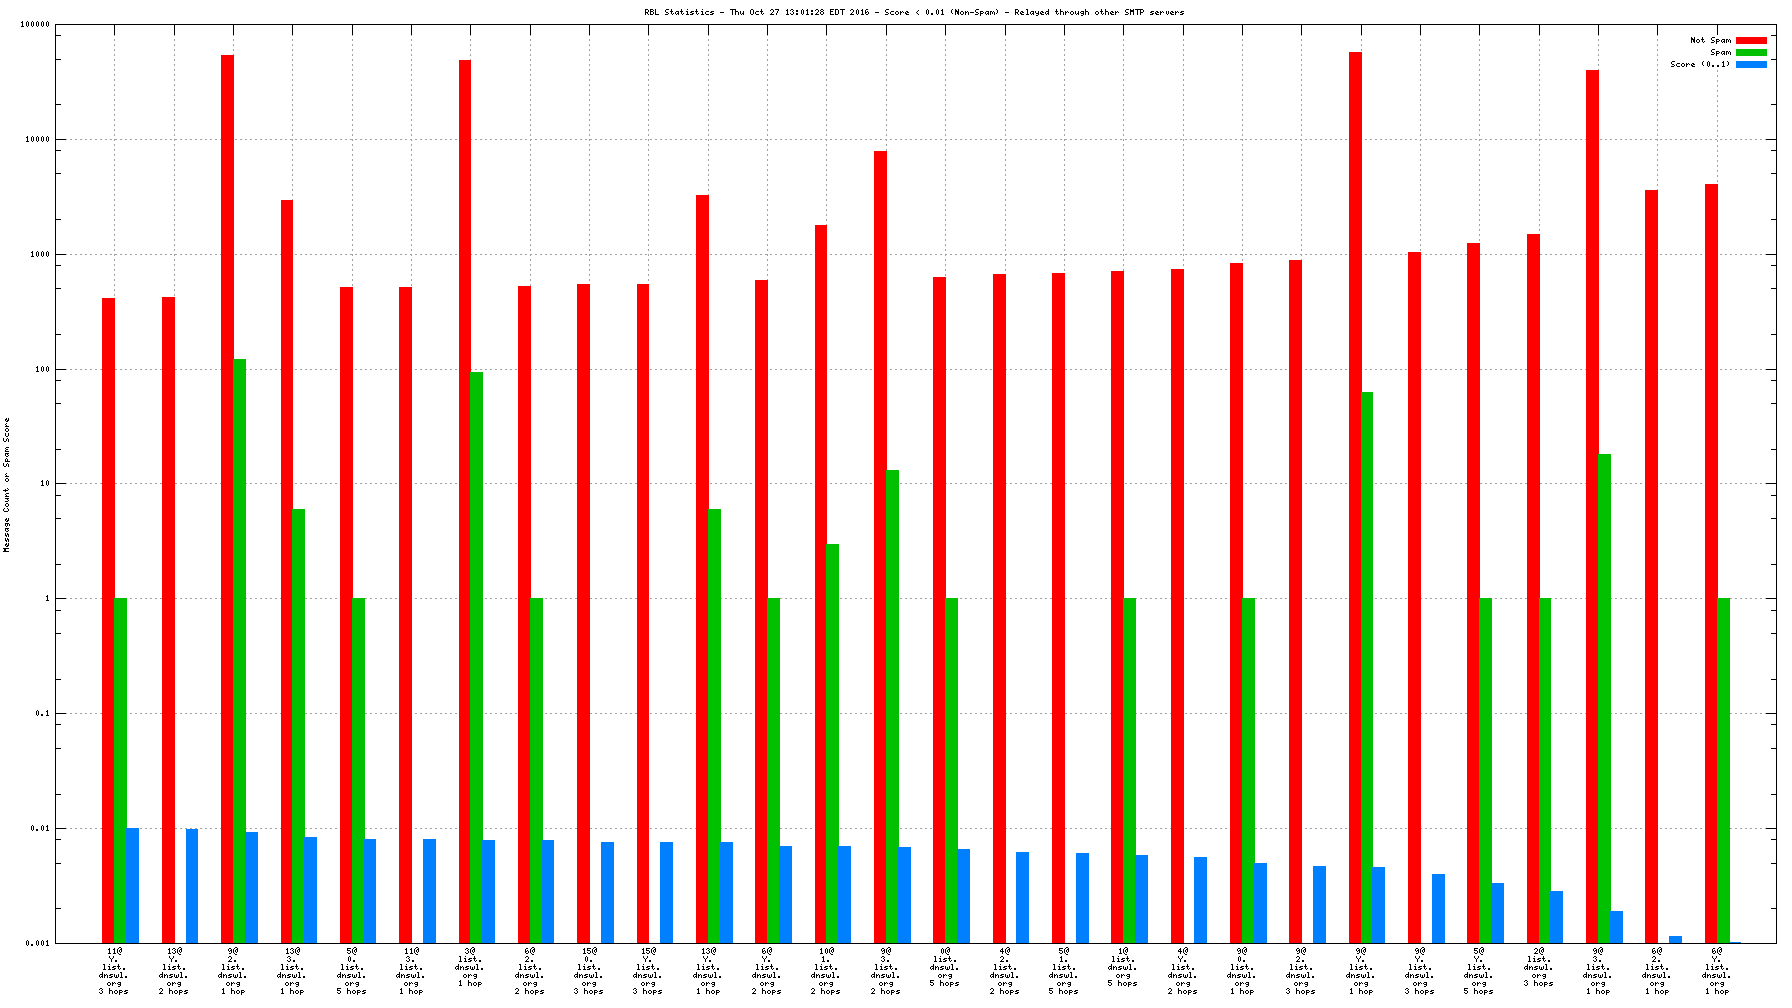
Task: Click the red bar for 9@ 2. 1 hop
Action: click(x=227, y=498)
